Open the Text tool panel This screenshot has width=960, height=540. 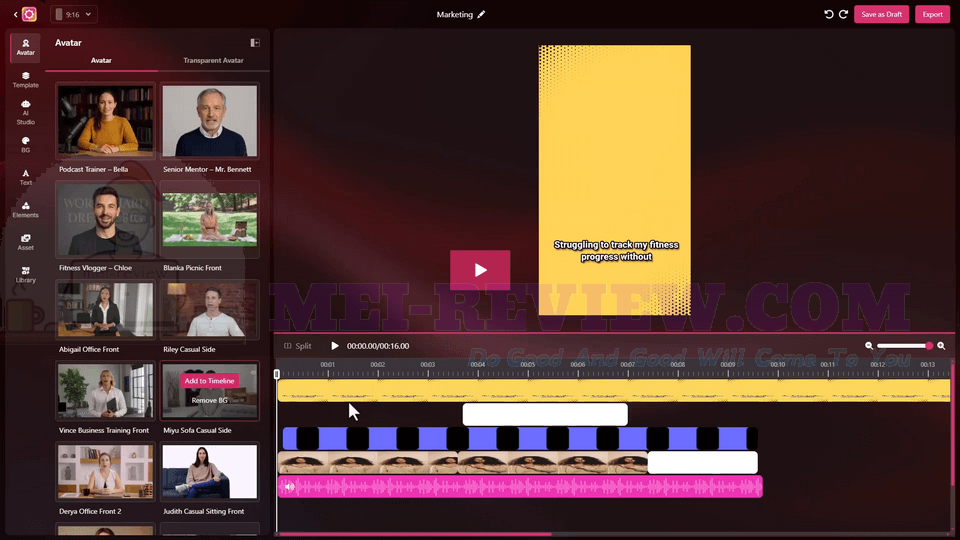click(25, 177)
